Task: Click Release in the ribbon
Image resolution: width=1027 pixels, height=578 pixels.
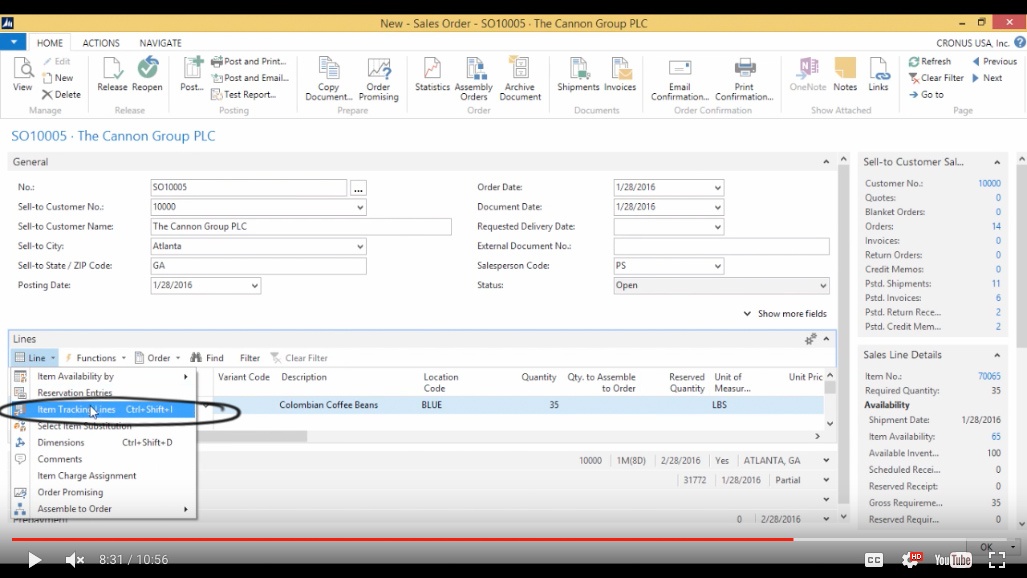Action: 112,74
